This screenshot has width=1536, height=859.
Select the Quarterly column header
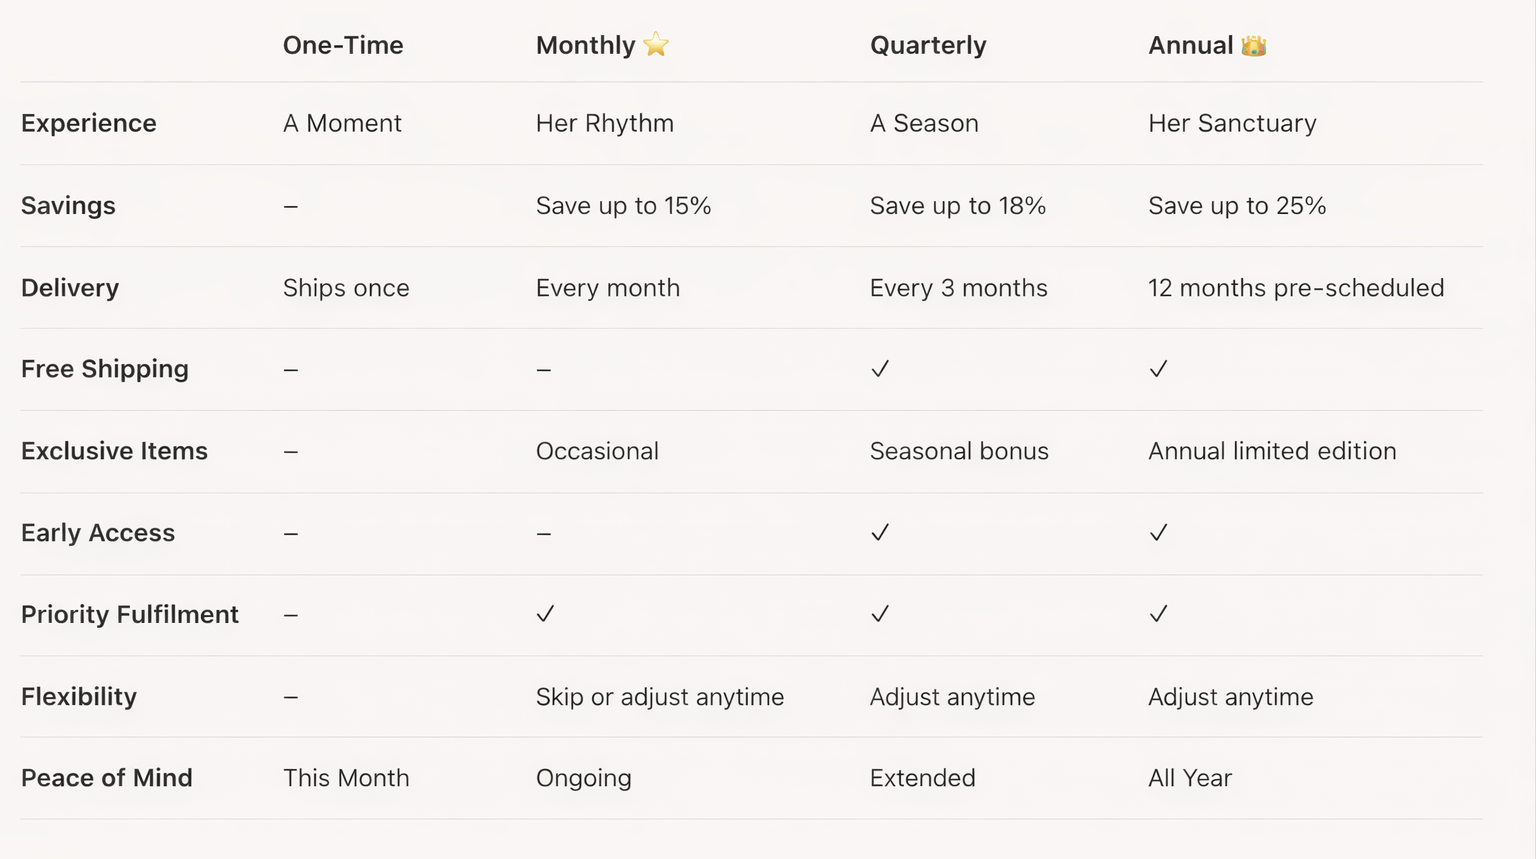(x=928, y=45)
